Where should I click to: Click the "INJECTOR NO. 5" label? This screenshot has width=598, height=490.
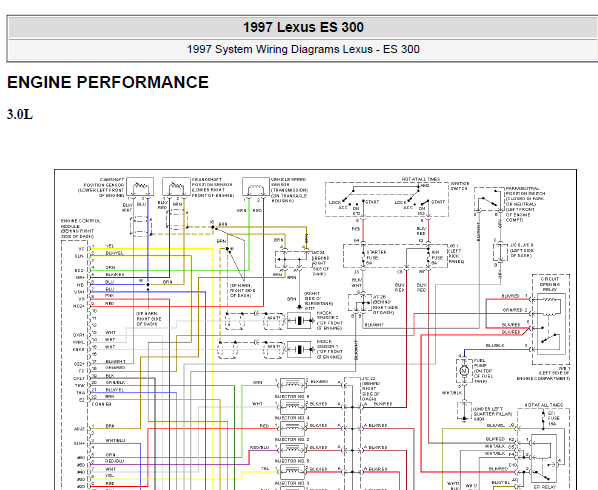tap(292, 461)
